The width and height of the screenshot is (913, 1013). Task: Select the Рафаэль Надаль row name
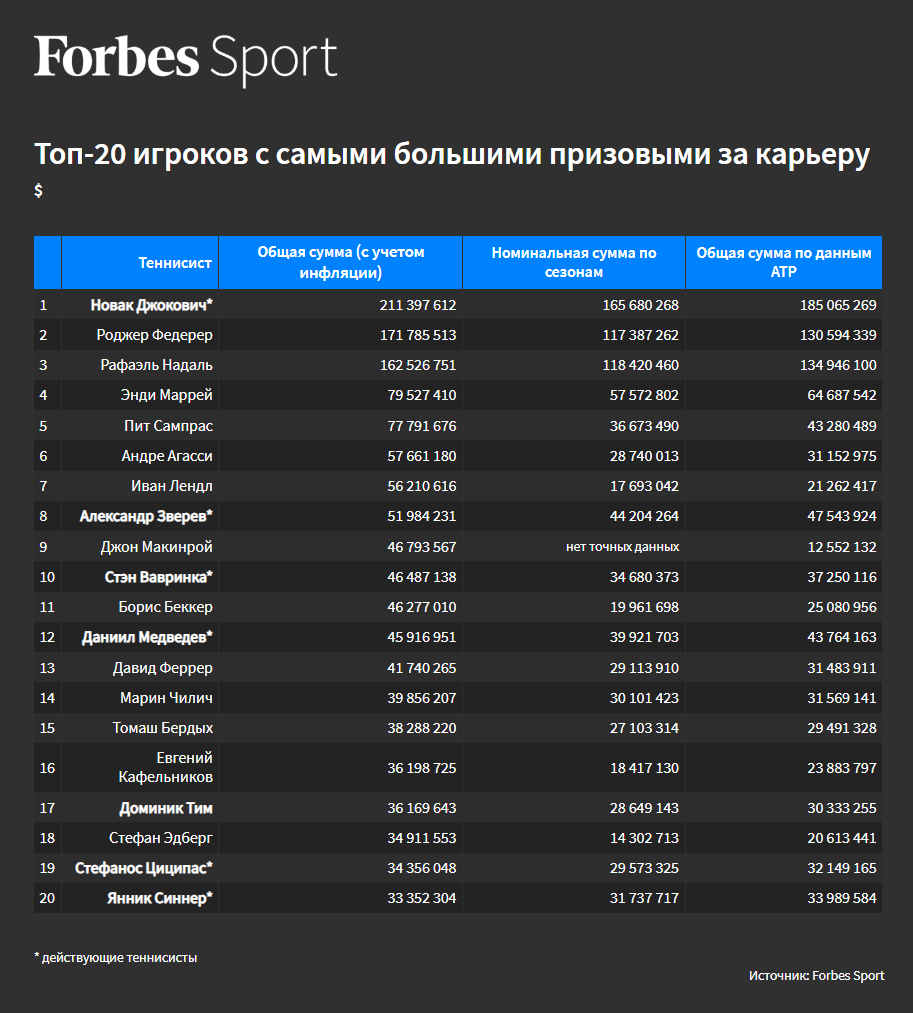point(156,365)
